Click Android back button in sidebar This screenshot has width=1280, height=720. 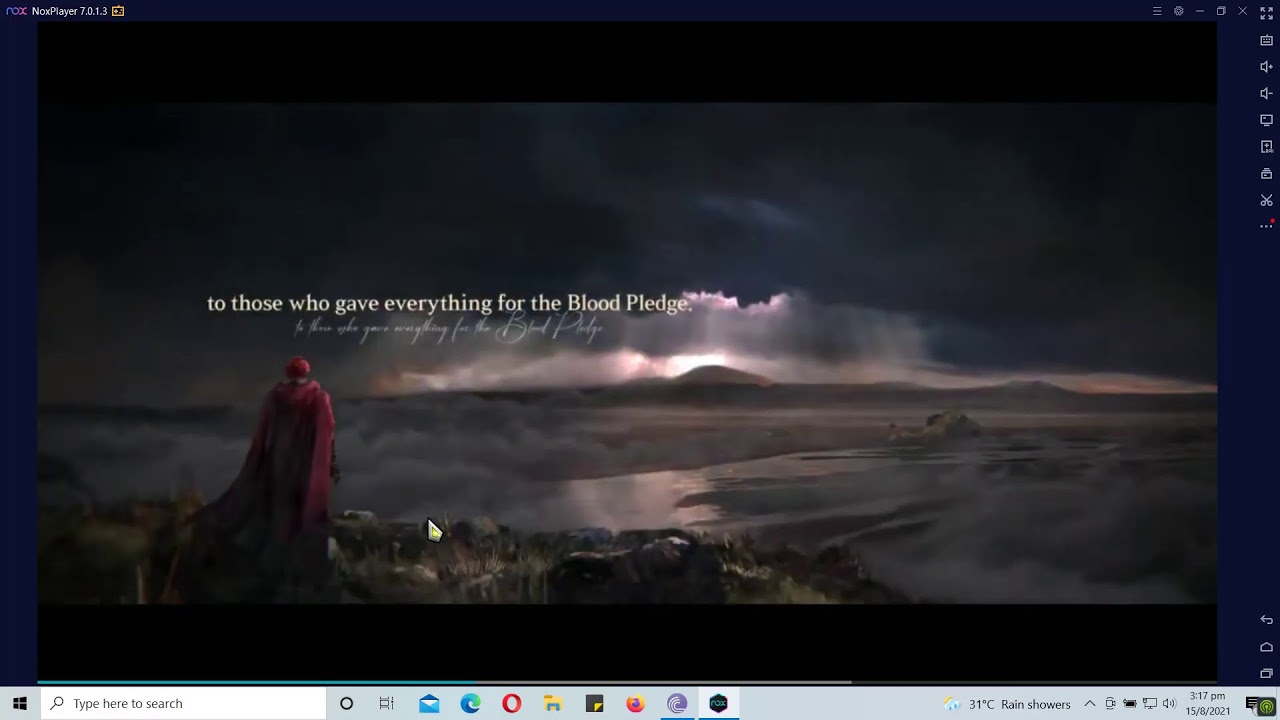pos(1266,620)
